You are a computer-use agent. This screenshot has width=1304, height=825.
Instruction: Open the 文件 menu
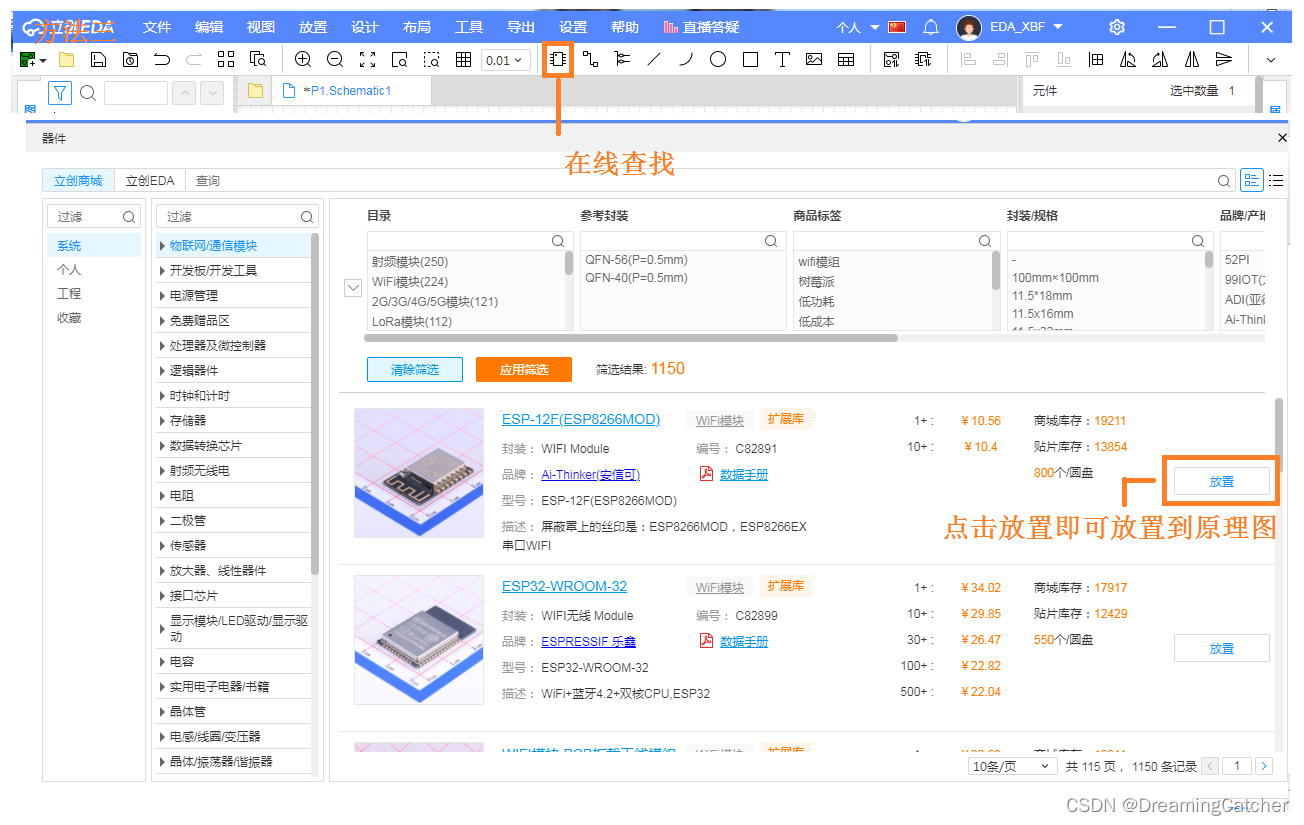click(157, 27)
